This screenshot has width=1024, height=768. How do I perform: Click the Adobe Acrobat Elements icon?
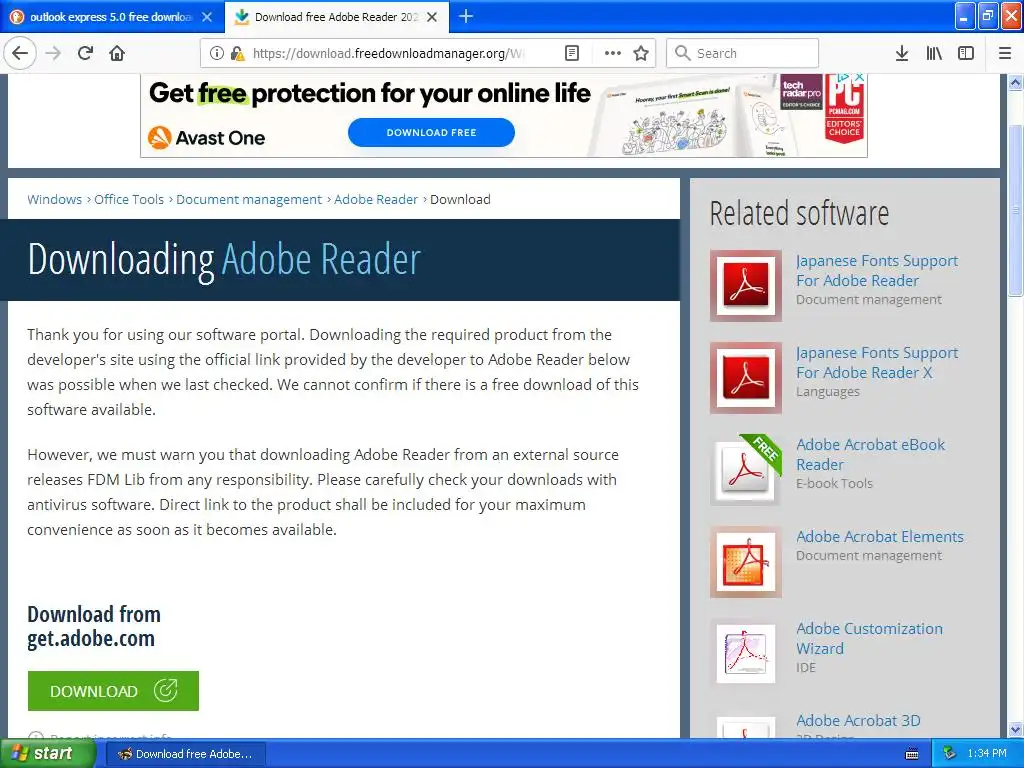tap(746, 562)
